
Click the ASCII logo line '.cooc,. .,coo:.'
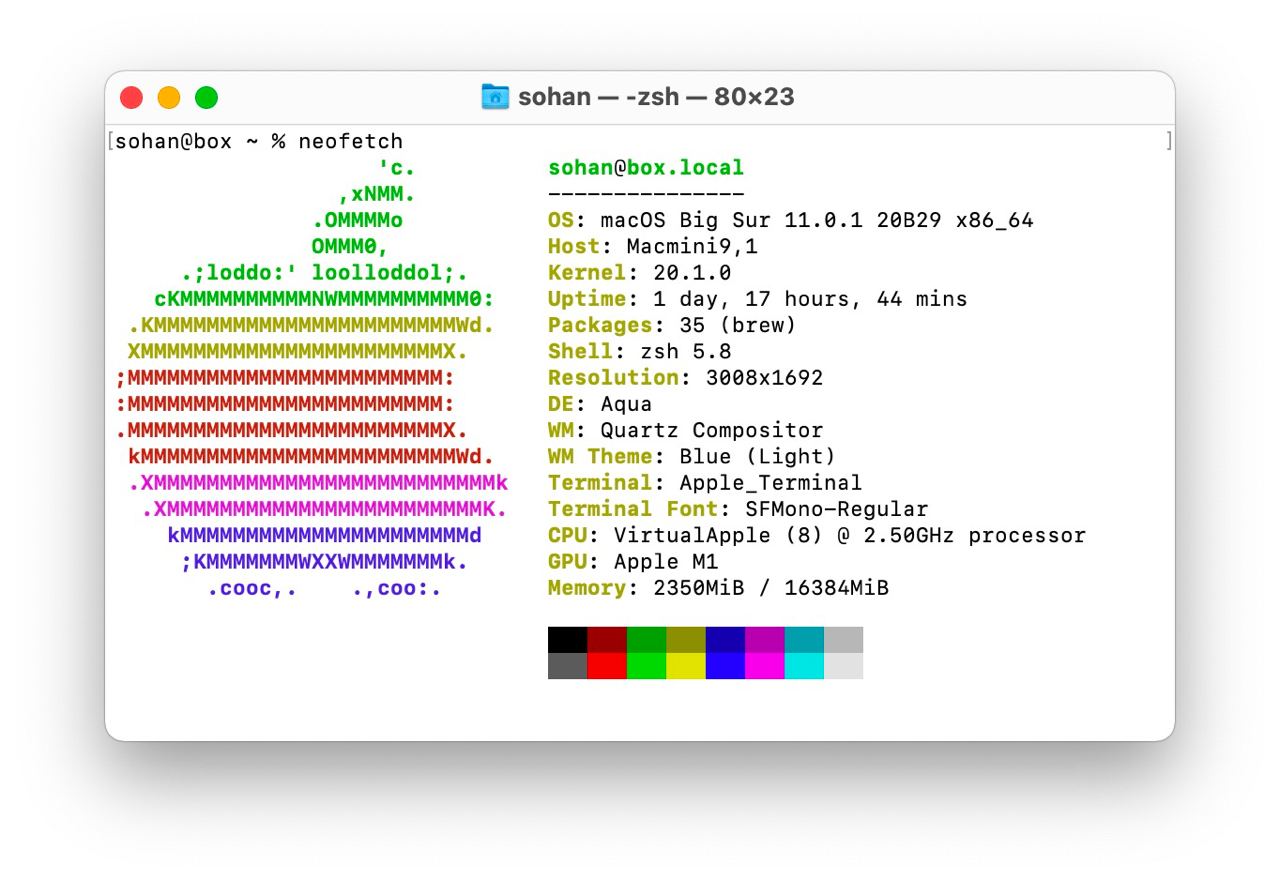click(x=324, y=588)
